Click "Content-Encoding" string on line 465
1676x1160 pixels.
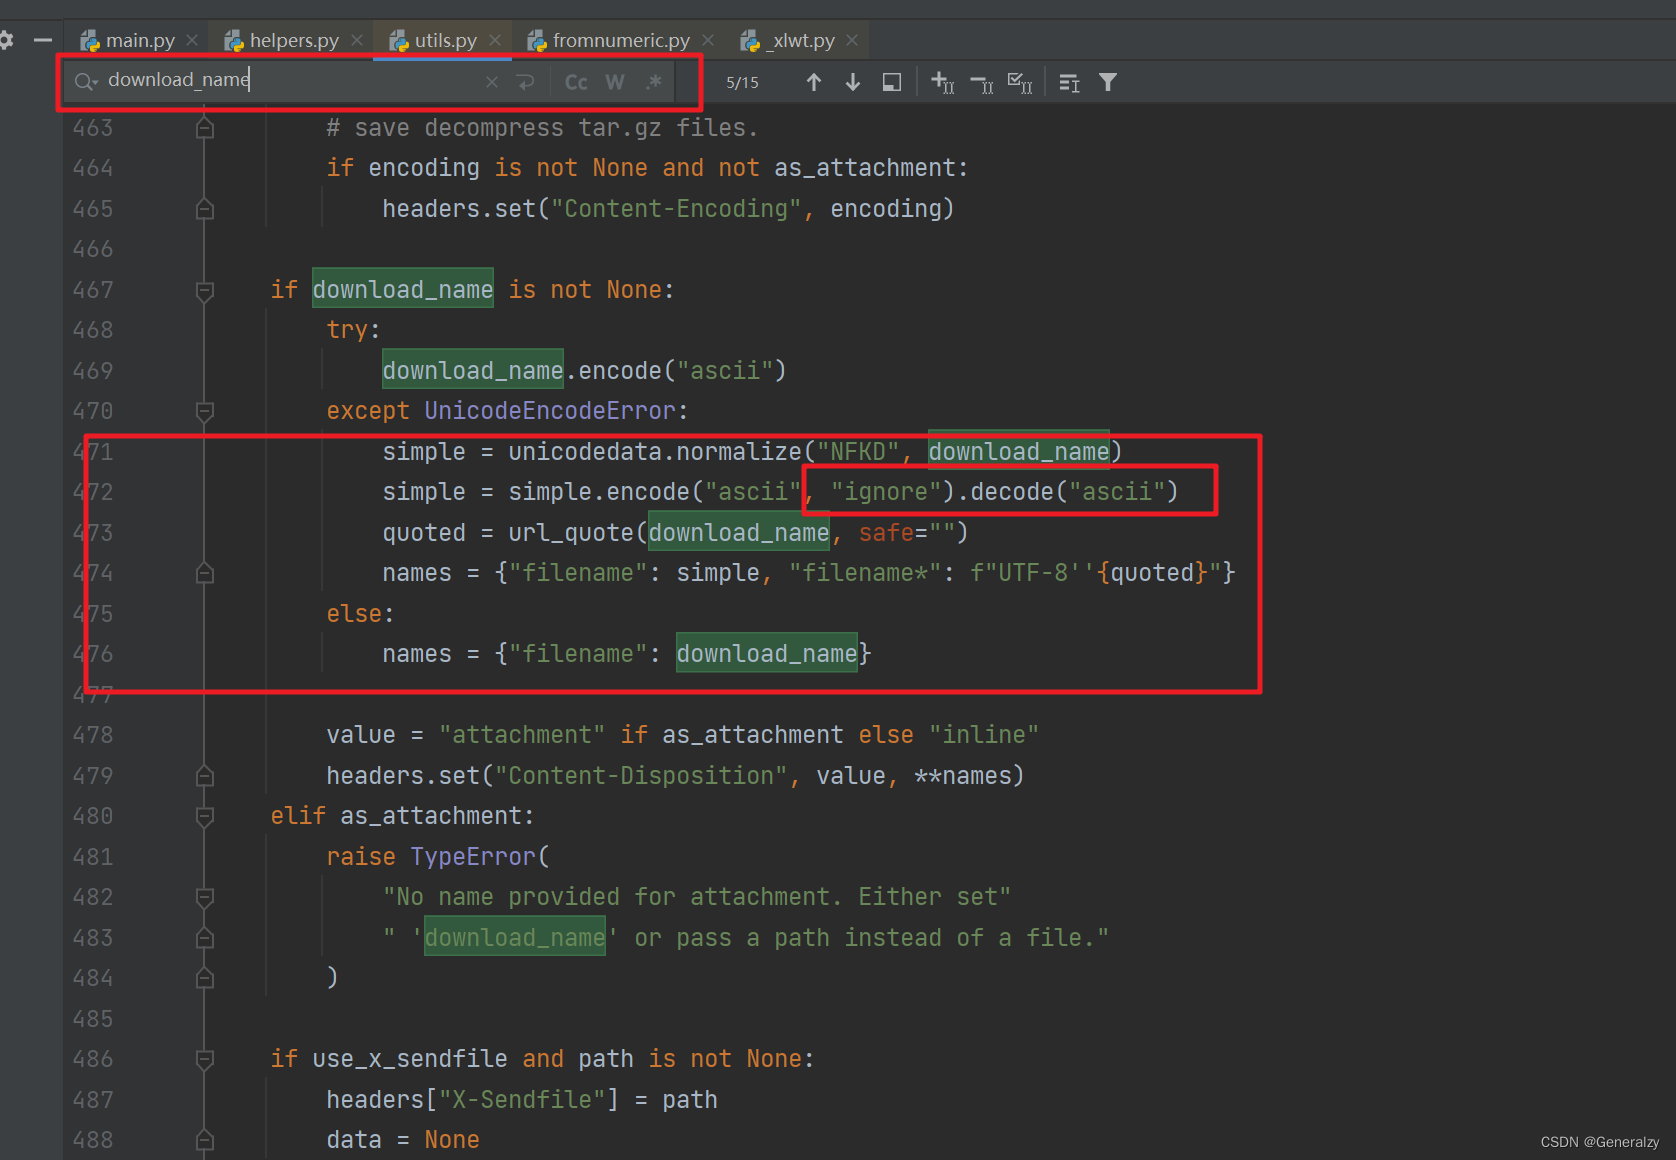(x=676, y=209)
